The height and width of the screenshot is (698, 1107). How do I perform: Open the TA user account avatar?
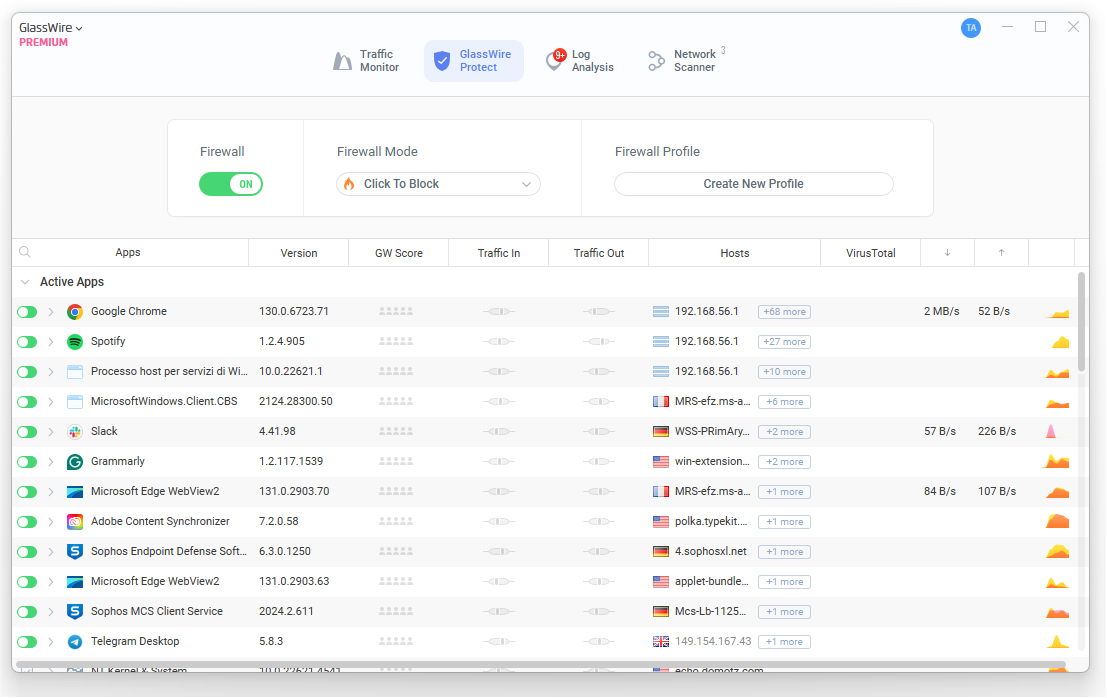pyautogui.click(x=971, y=28)
